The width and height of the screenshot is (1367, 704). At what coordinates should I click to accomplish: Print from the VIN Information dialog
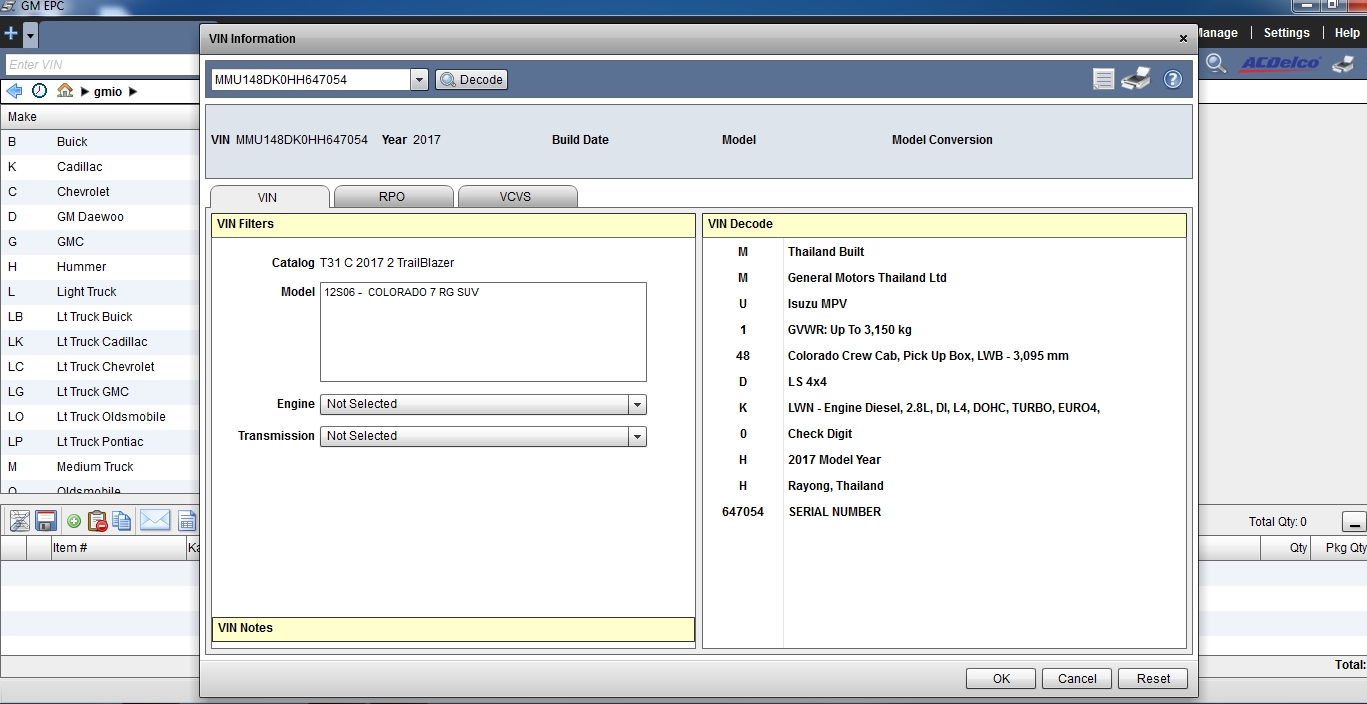tap(1136, 79)
